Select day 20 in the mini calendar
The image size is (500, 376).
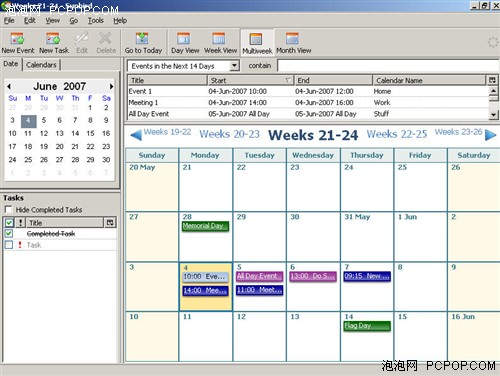point(59,147)
